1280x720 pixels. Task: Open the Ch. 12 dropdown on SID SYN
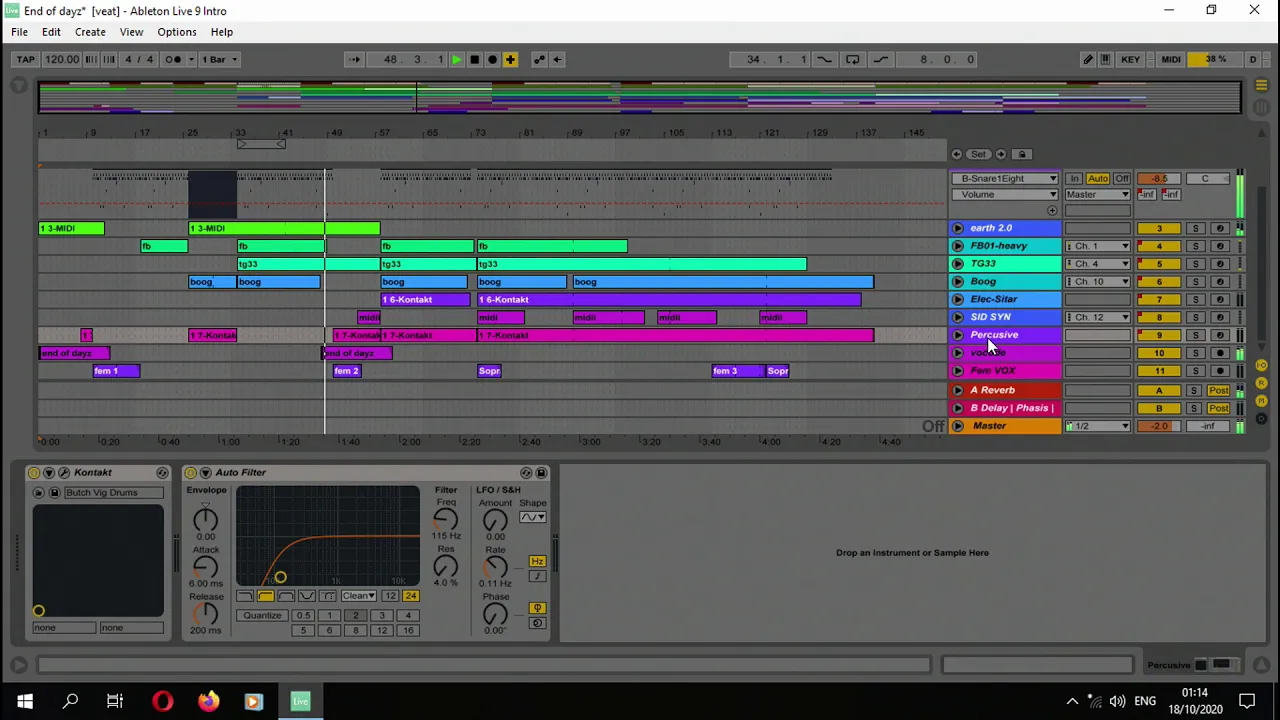pyautogui.click(x=1097, y=318)
